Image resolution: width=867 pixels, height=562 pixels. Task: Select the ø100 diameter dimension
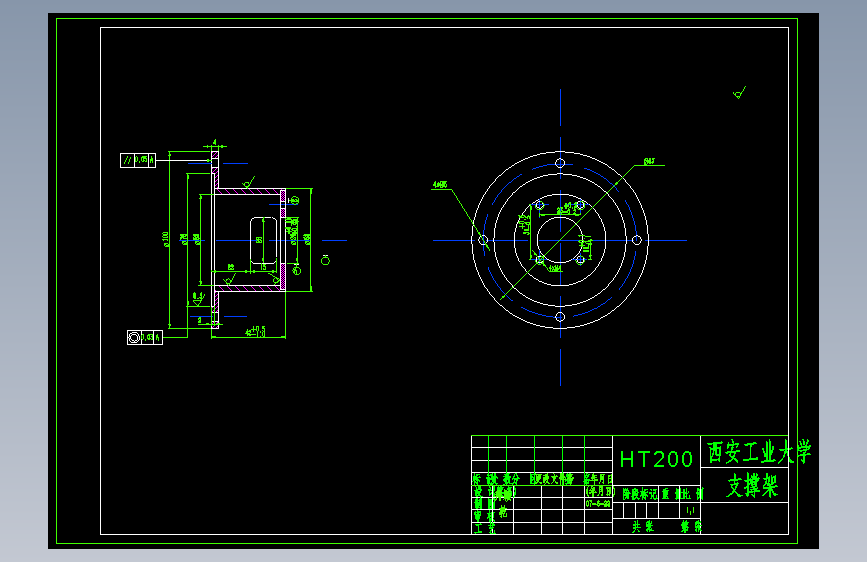click(x=165, y=239)
